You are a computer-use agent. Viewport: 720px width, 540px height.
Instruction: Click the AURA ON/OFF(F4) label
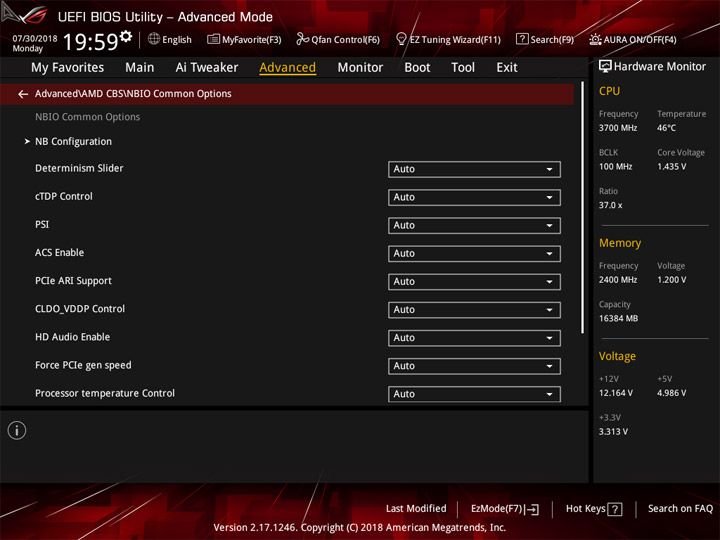tap(640, 39)
